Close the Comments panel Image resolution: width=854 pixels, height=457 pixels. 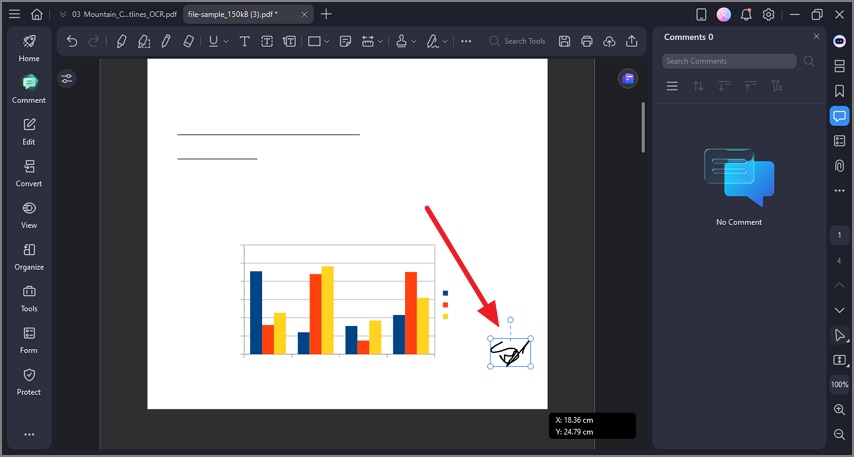(816, 36)
